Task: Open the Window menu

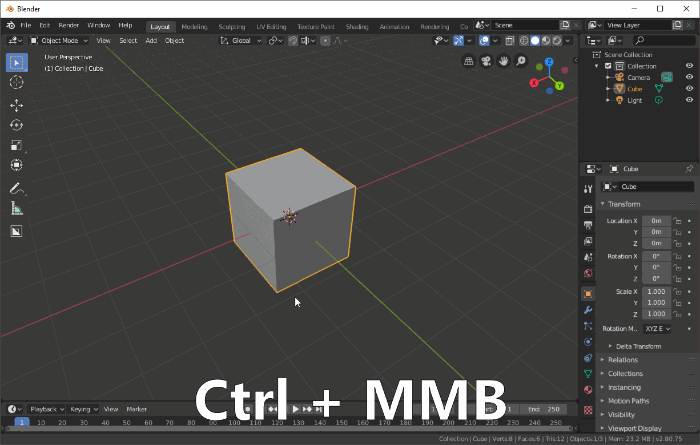Action: [x=99, y=25]
